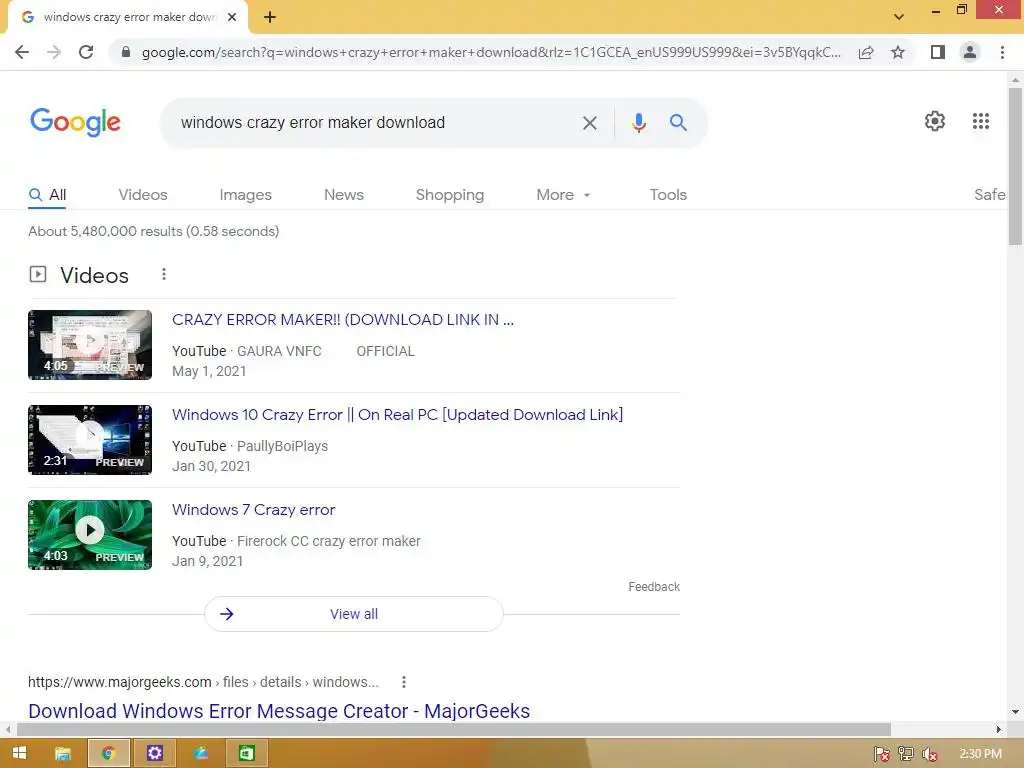
Task: Expand the More dropdown
Action: 563,195
